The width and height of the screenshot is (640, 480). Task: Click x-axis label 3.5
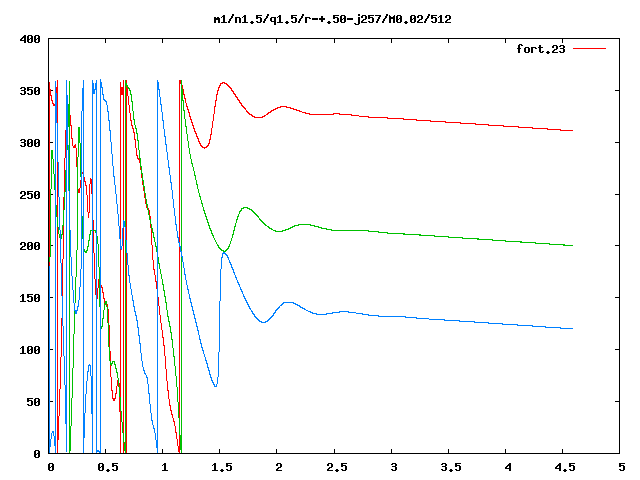coord(451,467)
